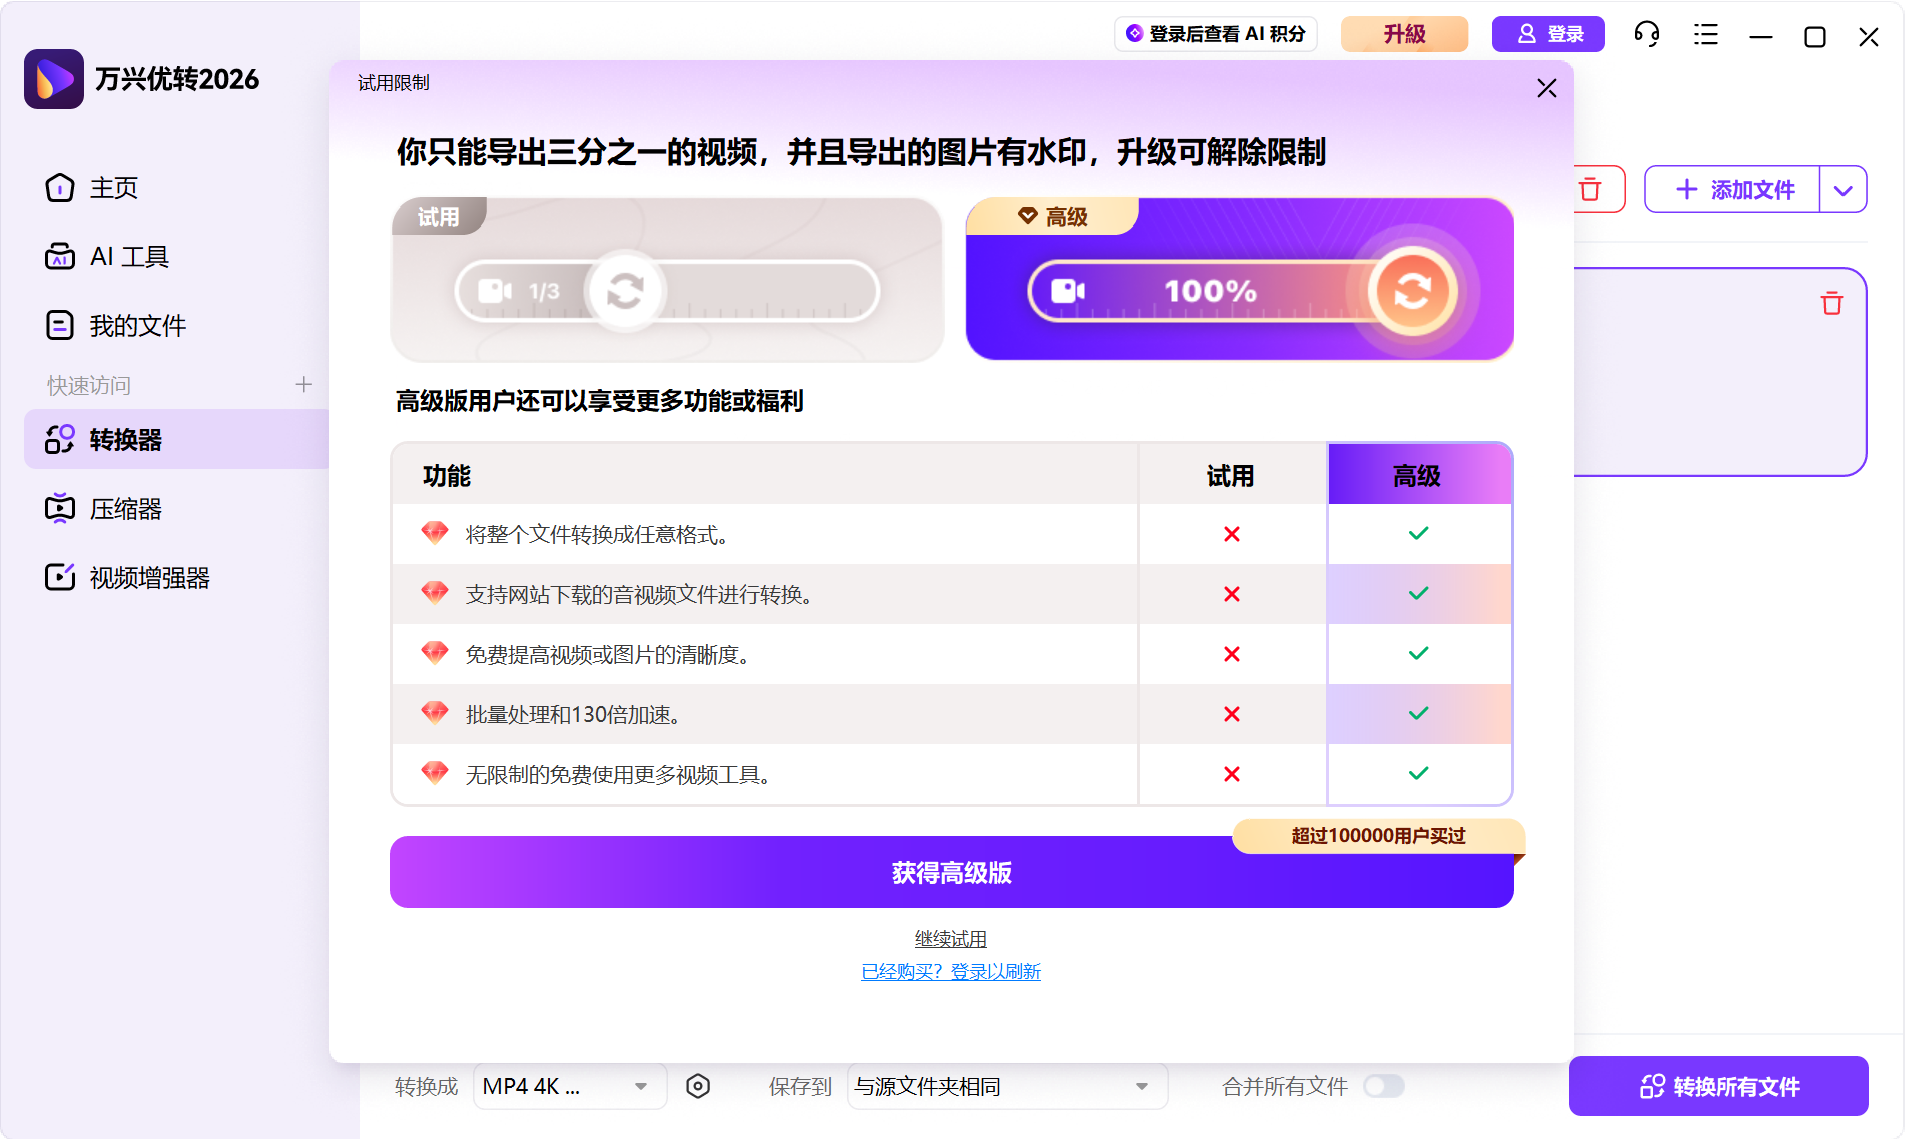Enable the 合并所有文件 toggle
This screenshot has height=1139, width=1907.
tap(1385, 1086)
